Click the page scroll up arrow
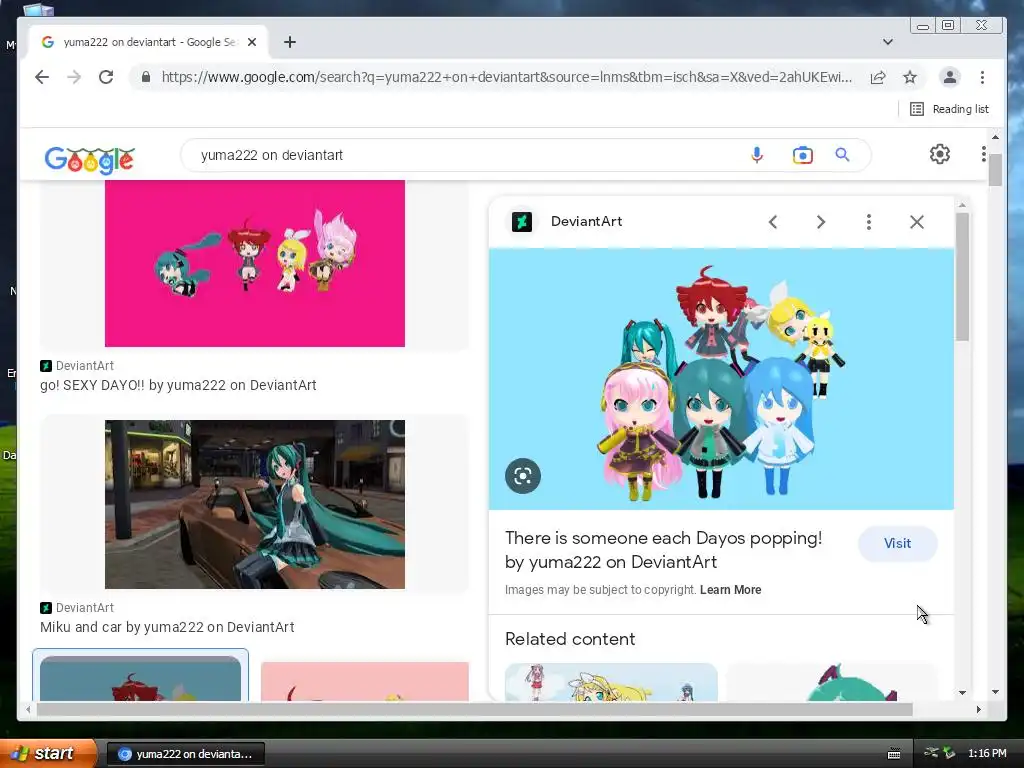 (995, 137)
